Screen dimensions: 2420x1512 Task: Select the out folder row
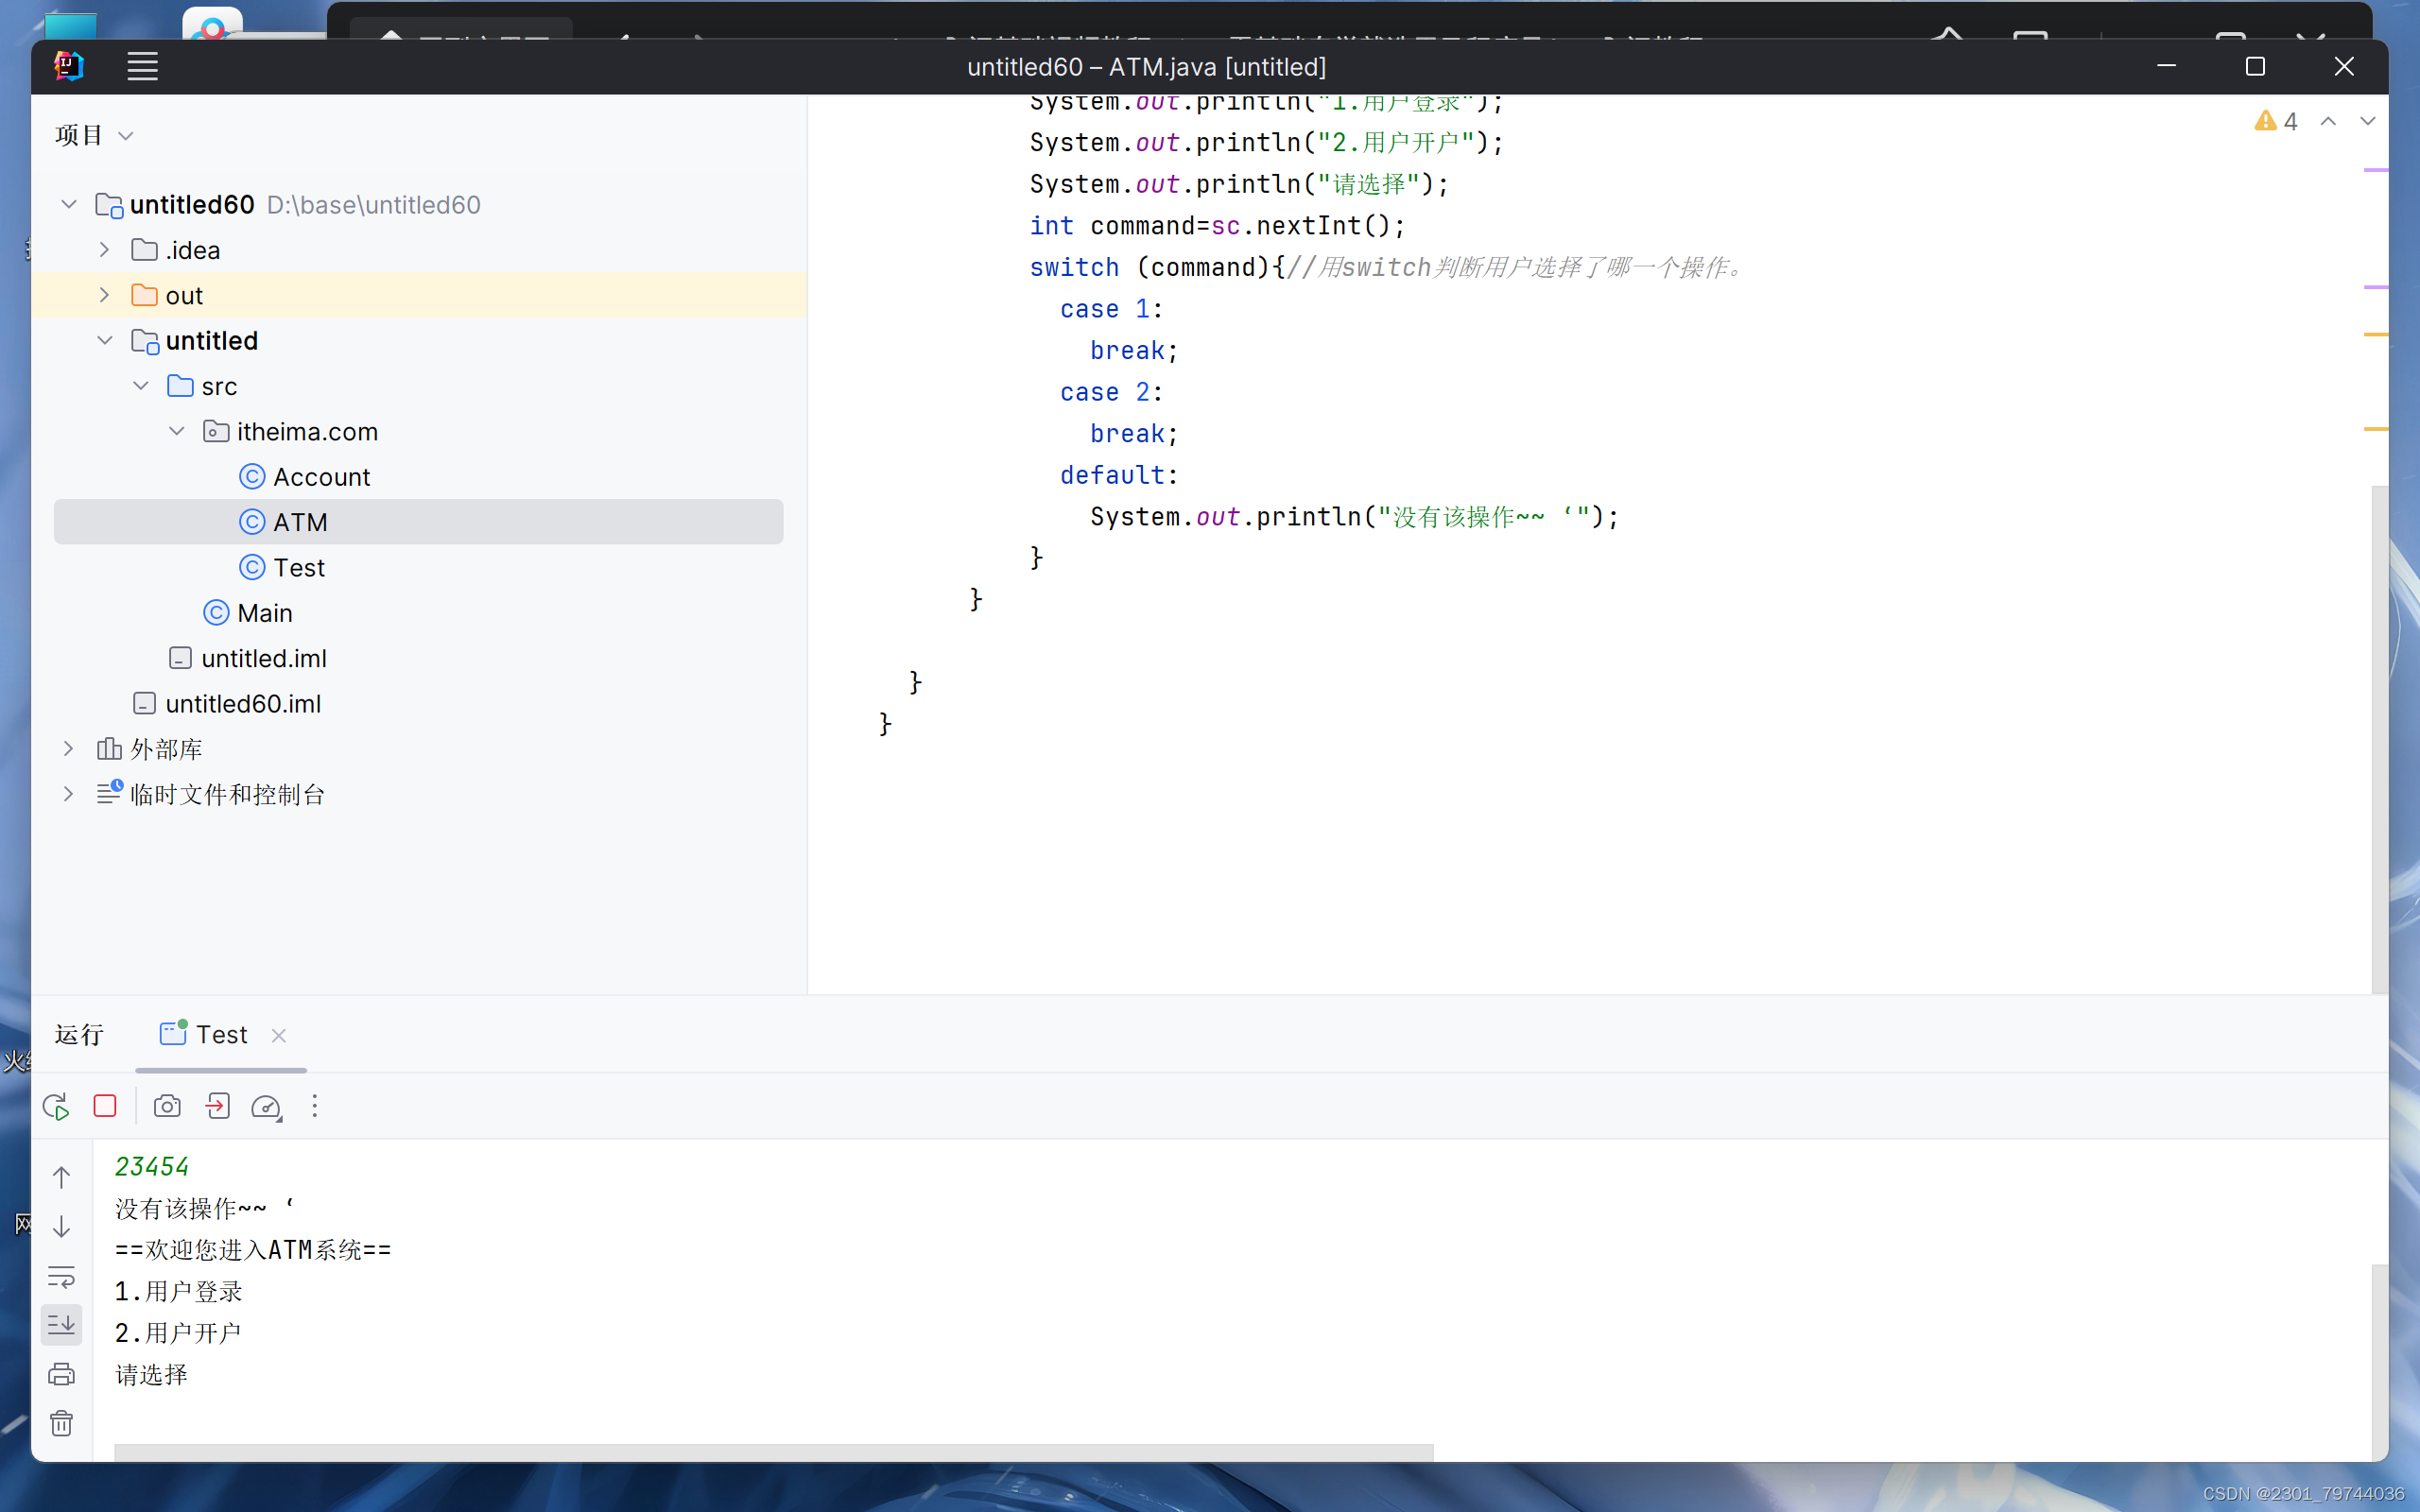pos(418,295)
